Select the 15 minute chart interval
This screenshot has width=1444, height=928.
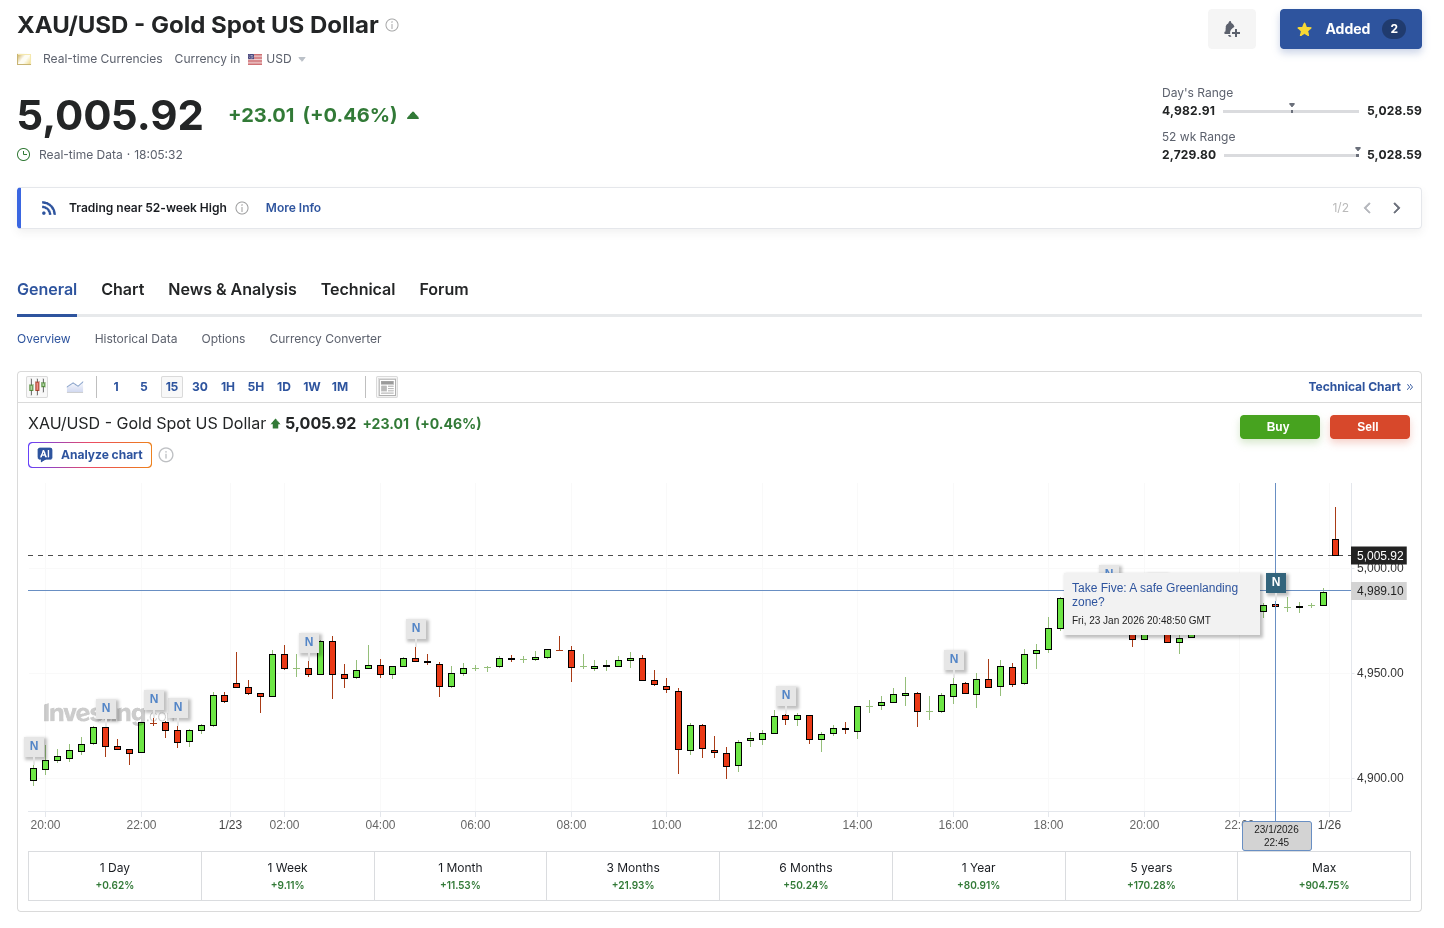pyautogui.click(x=172, y=387)
